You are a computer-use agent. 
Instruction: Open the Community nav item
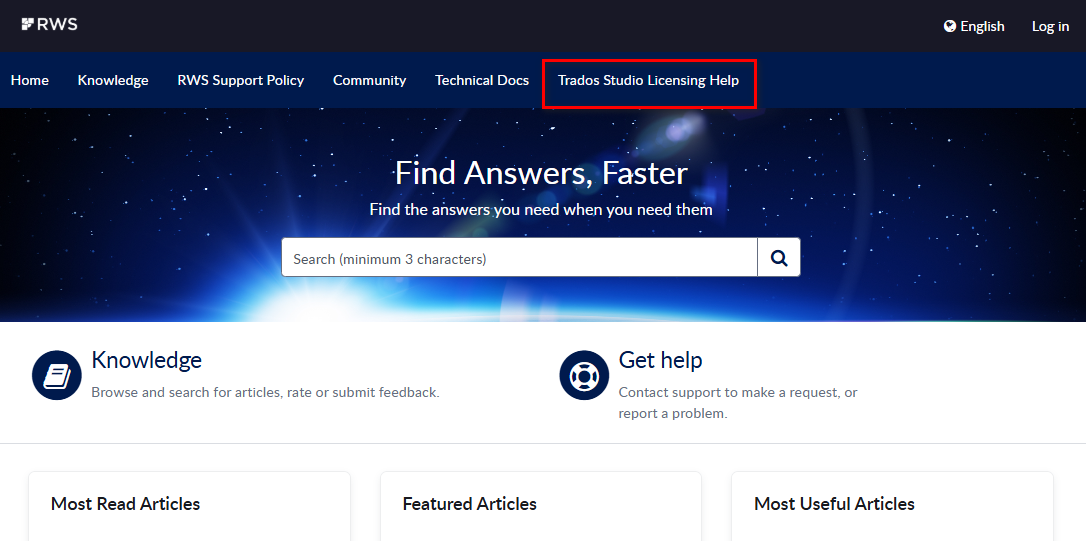click(x=369, y=80)
